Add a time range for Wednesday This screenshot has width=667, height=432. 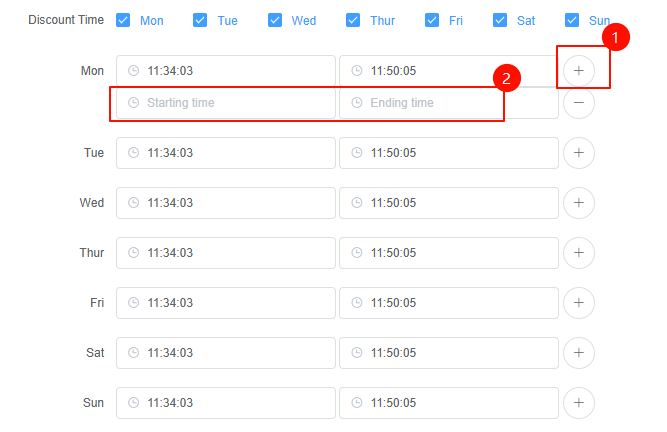[579, 203]
